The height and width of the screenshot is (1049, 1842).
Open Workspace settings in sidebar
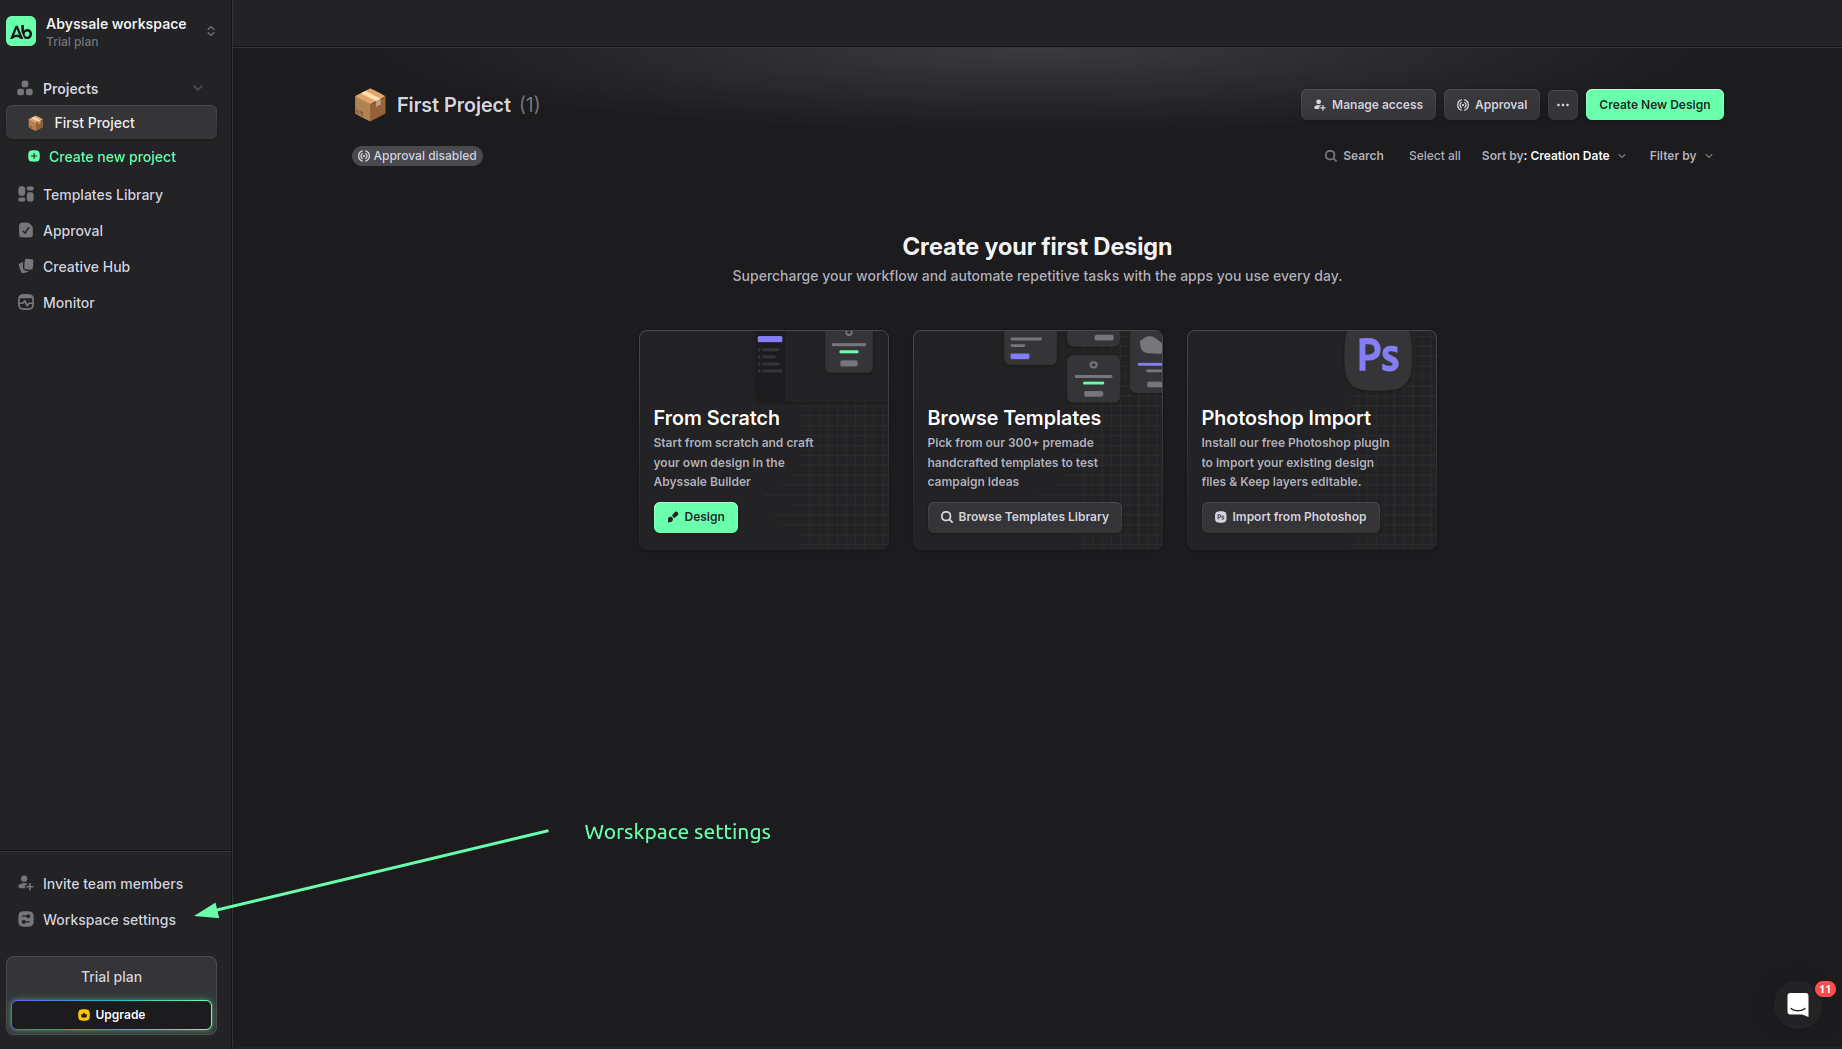click(109, 920)
